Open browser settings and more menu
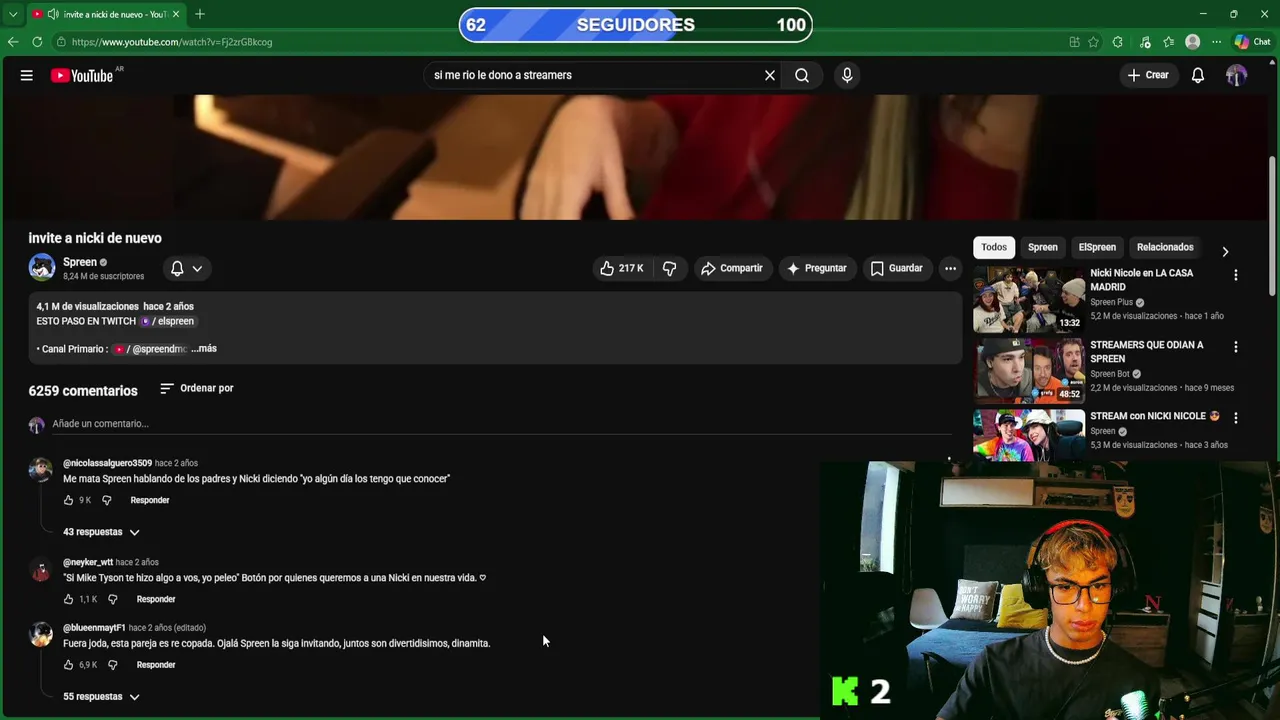Image resolution: width=1280 pixels, height=720 pixels. pos(1216,42)
